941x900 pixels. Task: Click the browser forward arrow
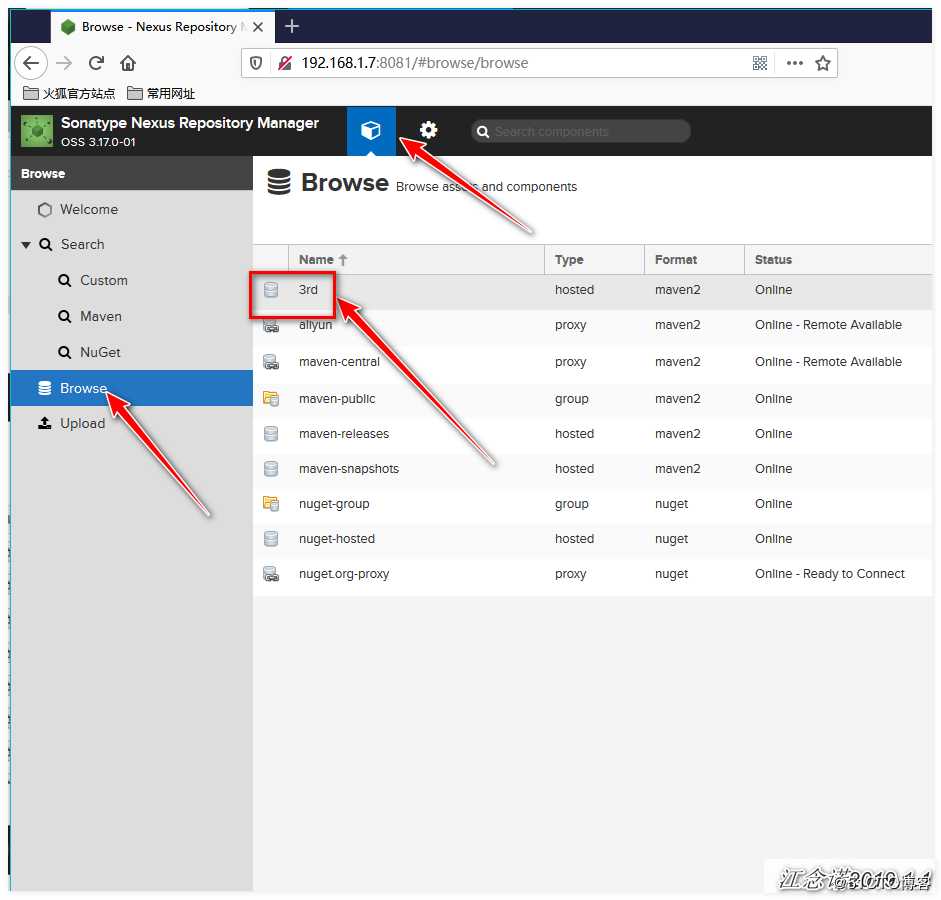coord(64,62)
